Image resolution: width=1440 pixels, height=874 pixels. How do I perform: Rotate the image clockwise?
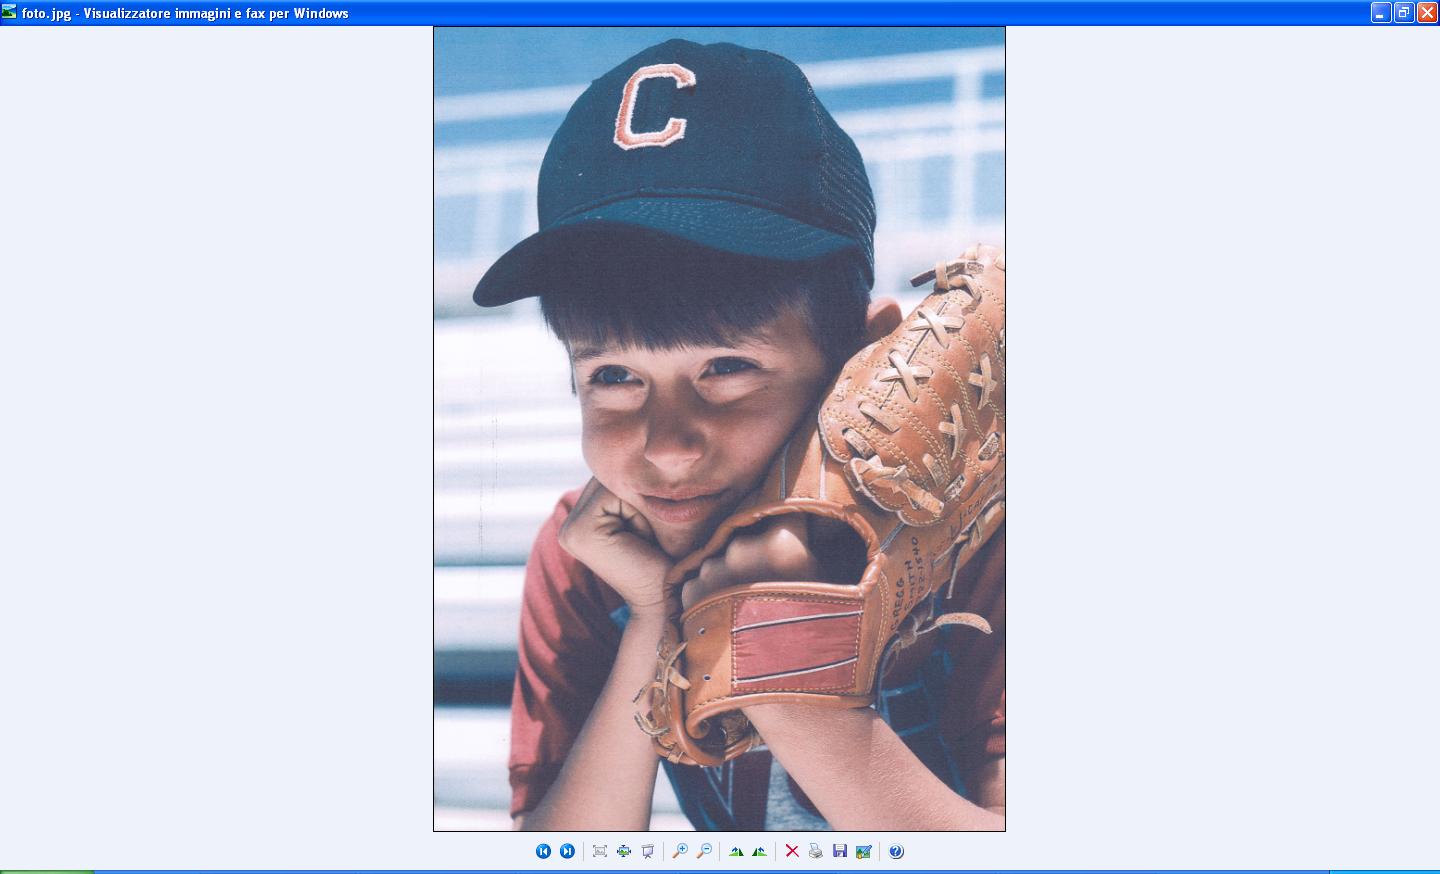736,851
